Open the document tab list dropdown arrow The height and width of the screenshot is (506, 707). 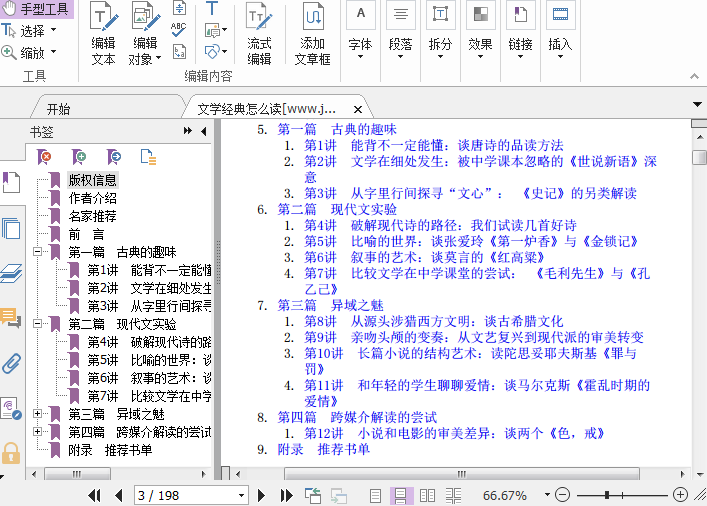coord(697,104)
